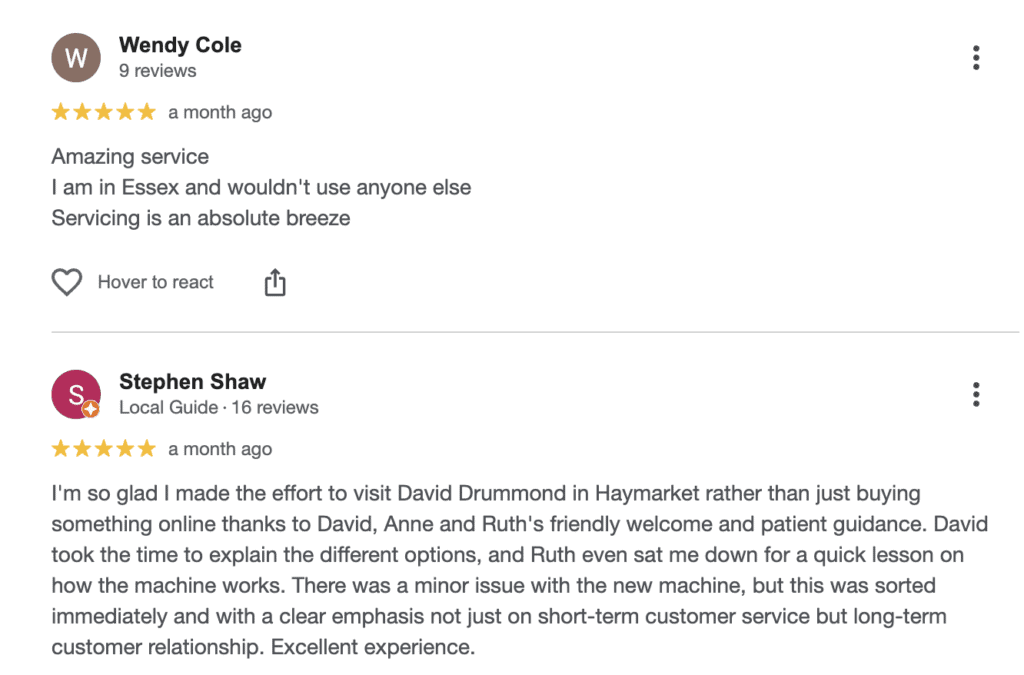Open the three-dot menu for Wendy Cole's review
1024x675 pixels.
pos(976,58)
